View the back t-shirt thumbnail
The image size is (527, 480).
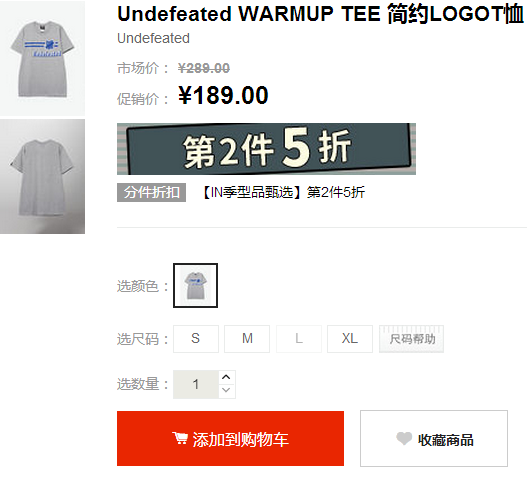(x=42, y=176)
